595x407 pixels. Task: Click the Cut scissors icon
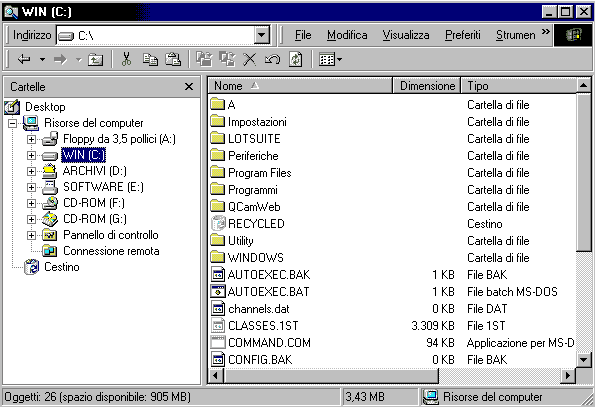click(126, 59)
